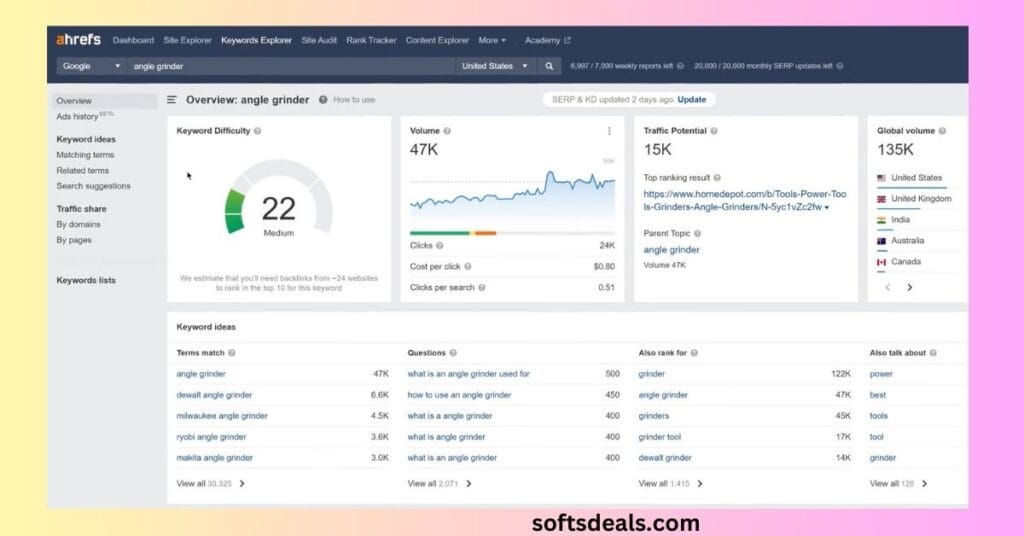Open the Keywords Explorer tab
This screenshot has height=536, width=1024.
click(x=256, y=40)
